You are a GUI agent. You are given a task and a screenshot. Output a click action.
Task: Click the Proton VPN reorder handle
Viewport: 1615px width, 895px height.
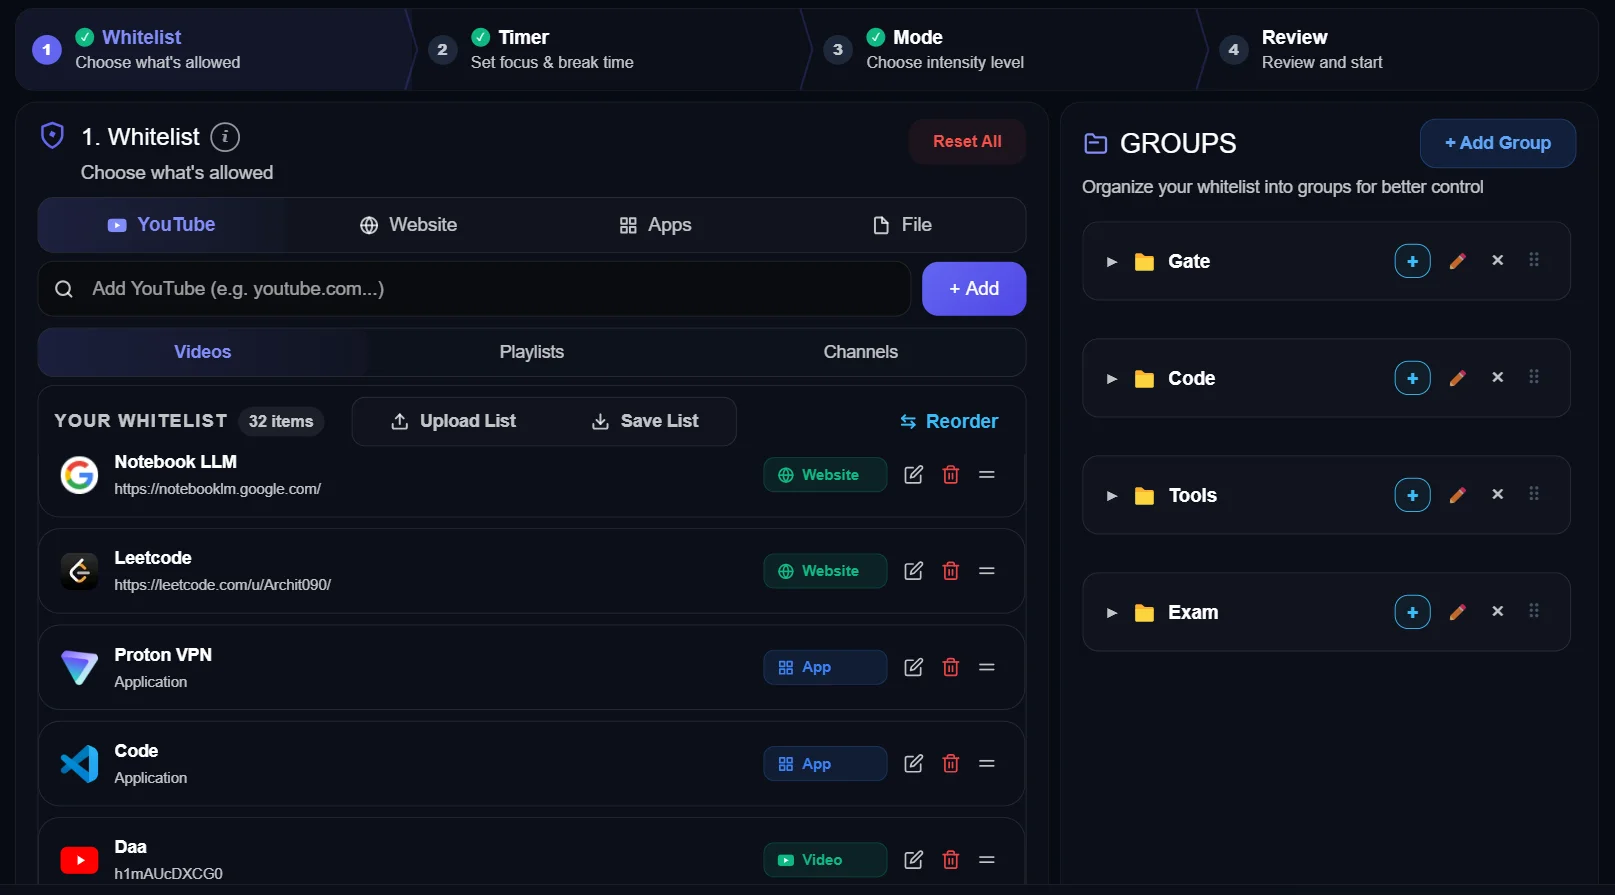987,667
